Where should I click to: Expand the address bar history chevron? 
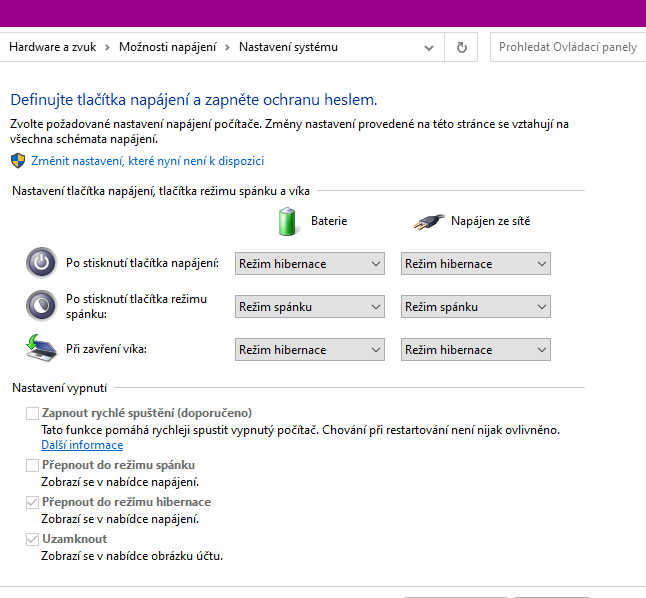429,47
